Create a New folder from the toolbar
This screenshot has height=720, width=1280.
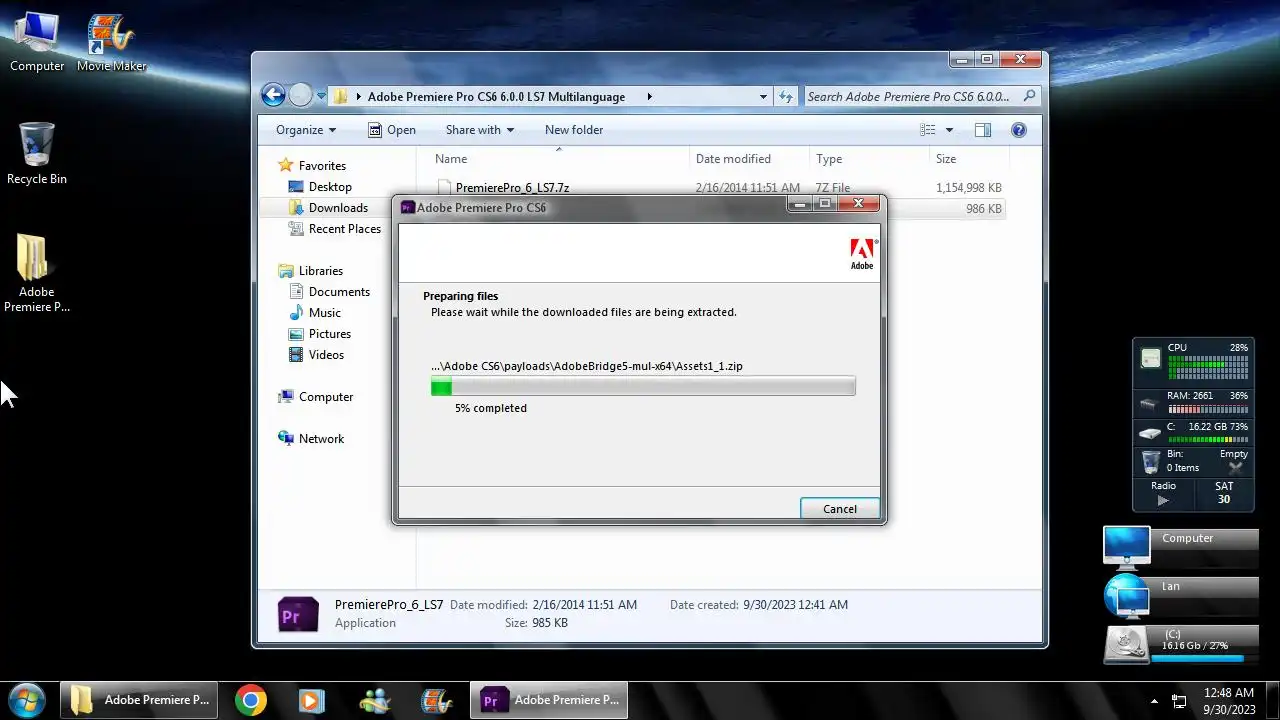pos(574,130)
